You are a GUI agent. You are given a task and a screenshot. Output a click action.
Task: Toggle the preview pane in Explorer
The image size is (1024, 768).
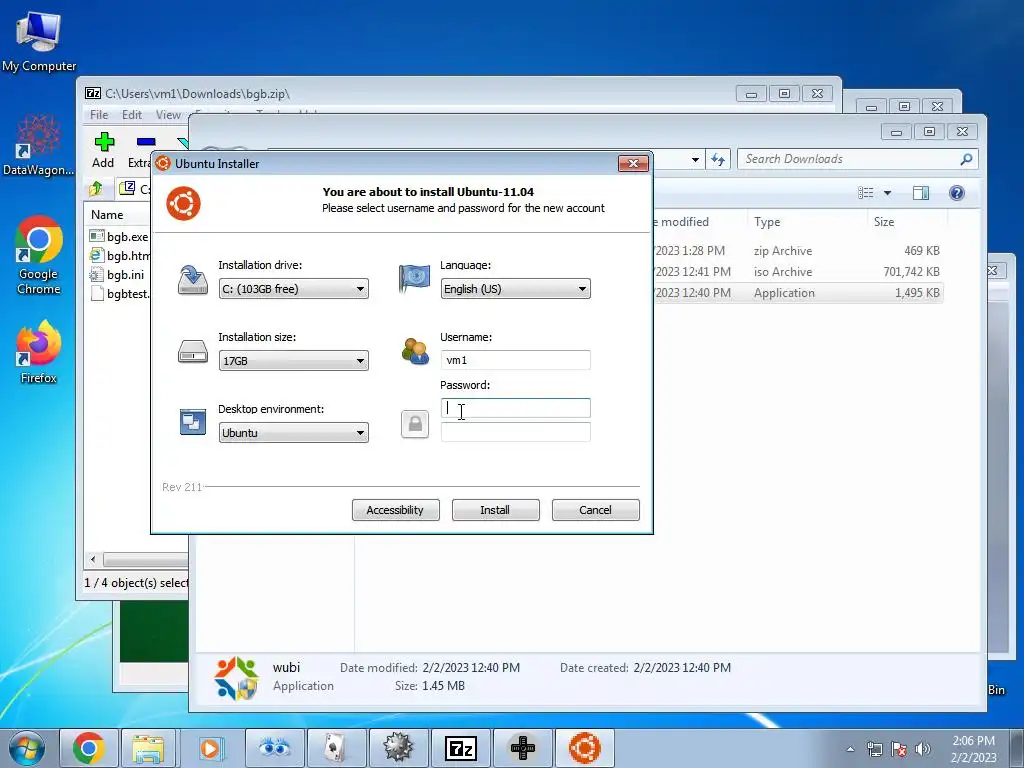[x=921, y=193]
